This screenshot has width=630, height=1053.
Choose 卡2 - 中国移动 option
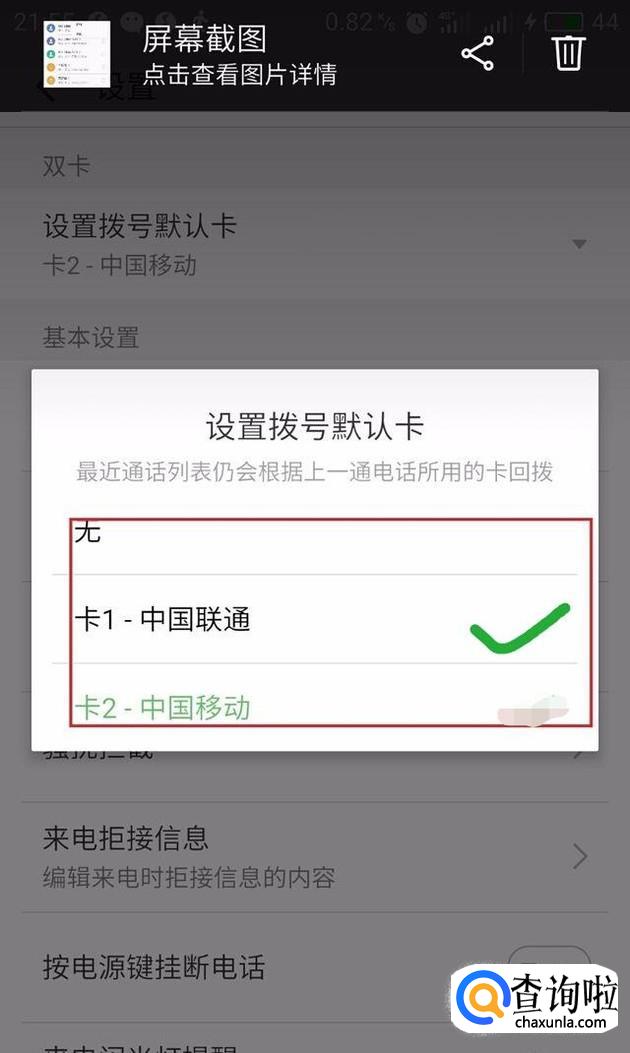[314, 707]
